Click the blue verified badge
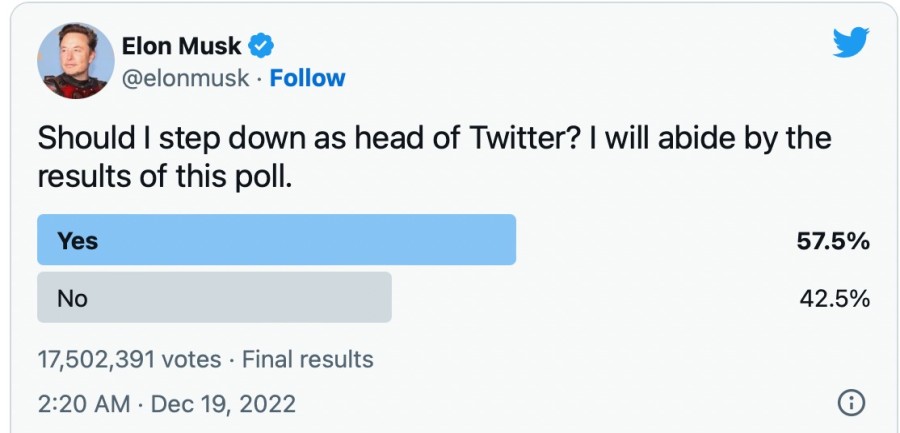 point(263,45)
